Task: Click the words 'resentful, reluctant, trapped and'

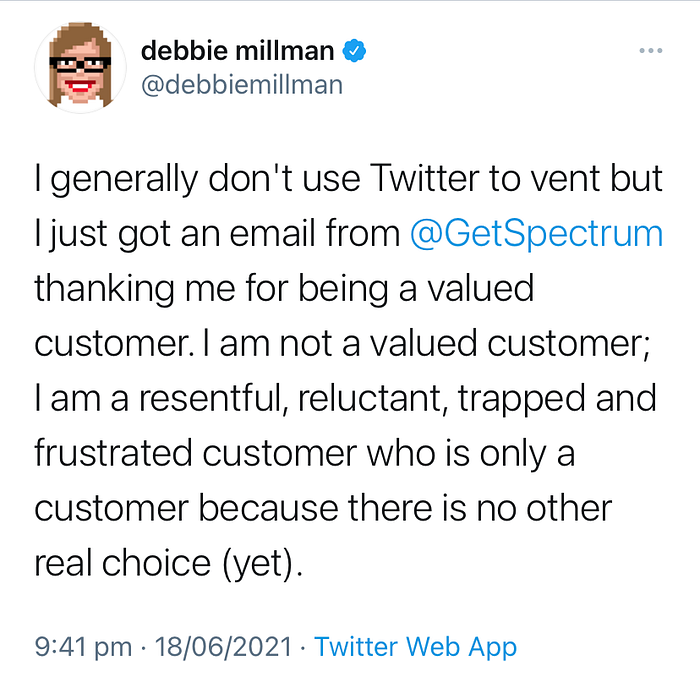Action: 398,398
